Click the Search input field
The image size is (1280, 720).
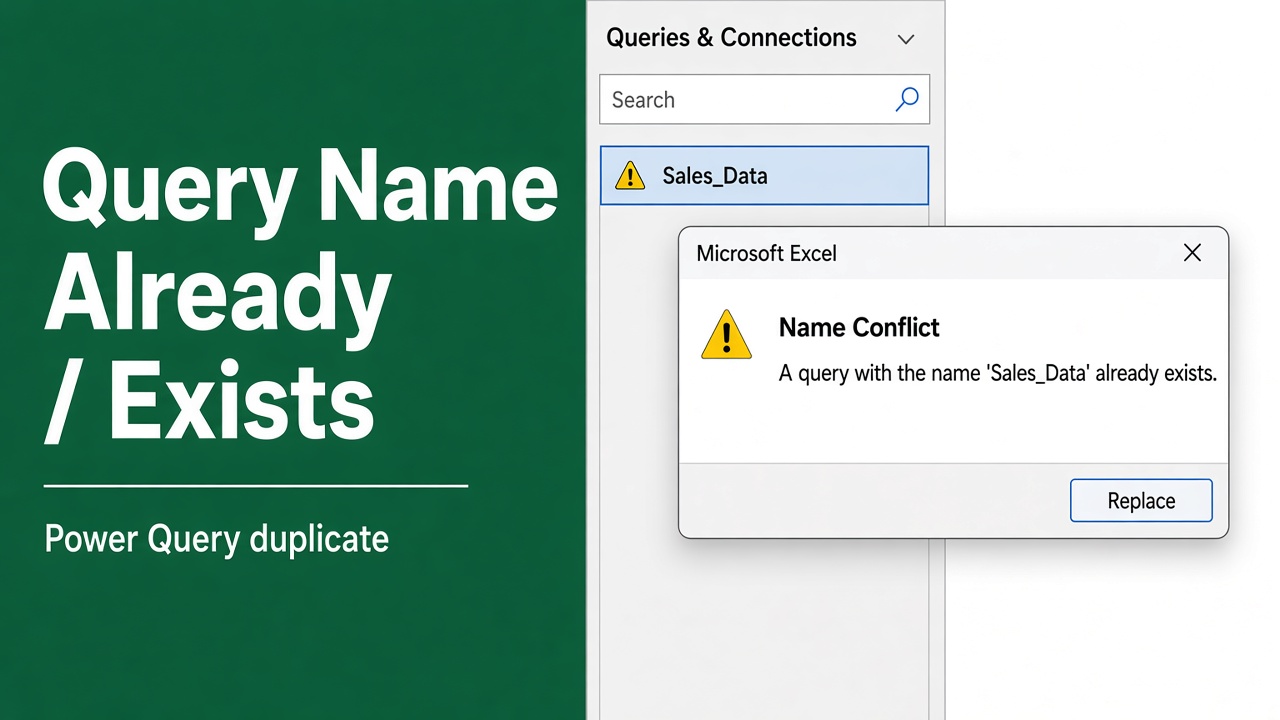pyautogui.click(x=764, y=100)
